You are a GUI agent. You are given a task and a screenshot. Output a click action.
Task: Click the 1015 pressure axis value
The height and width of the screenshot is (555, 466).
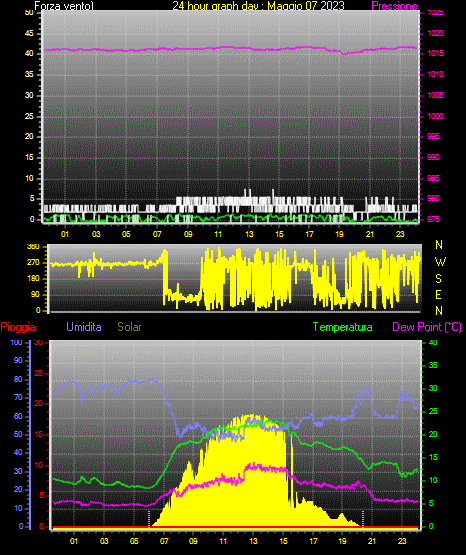pos(435,53)
